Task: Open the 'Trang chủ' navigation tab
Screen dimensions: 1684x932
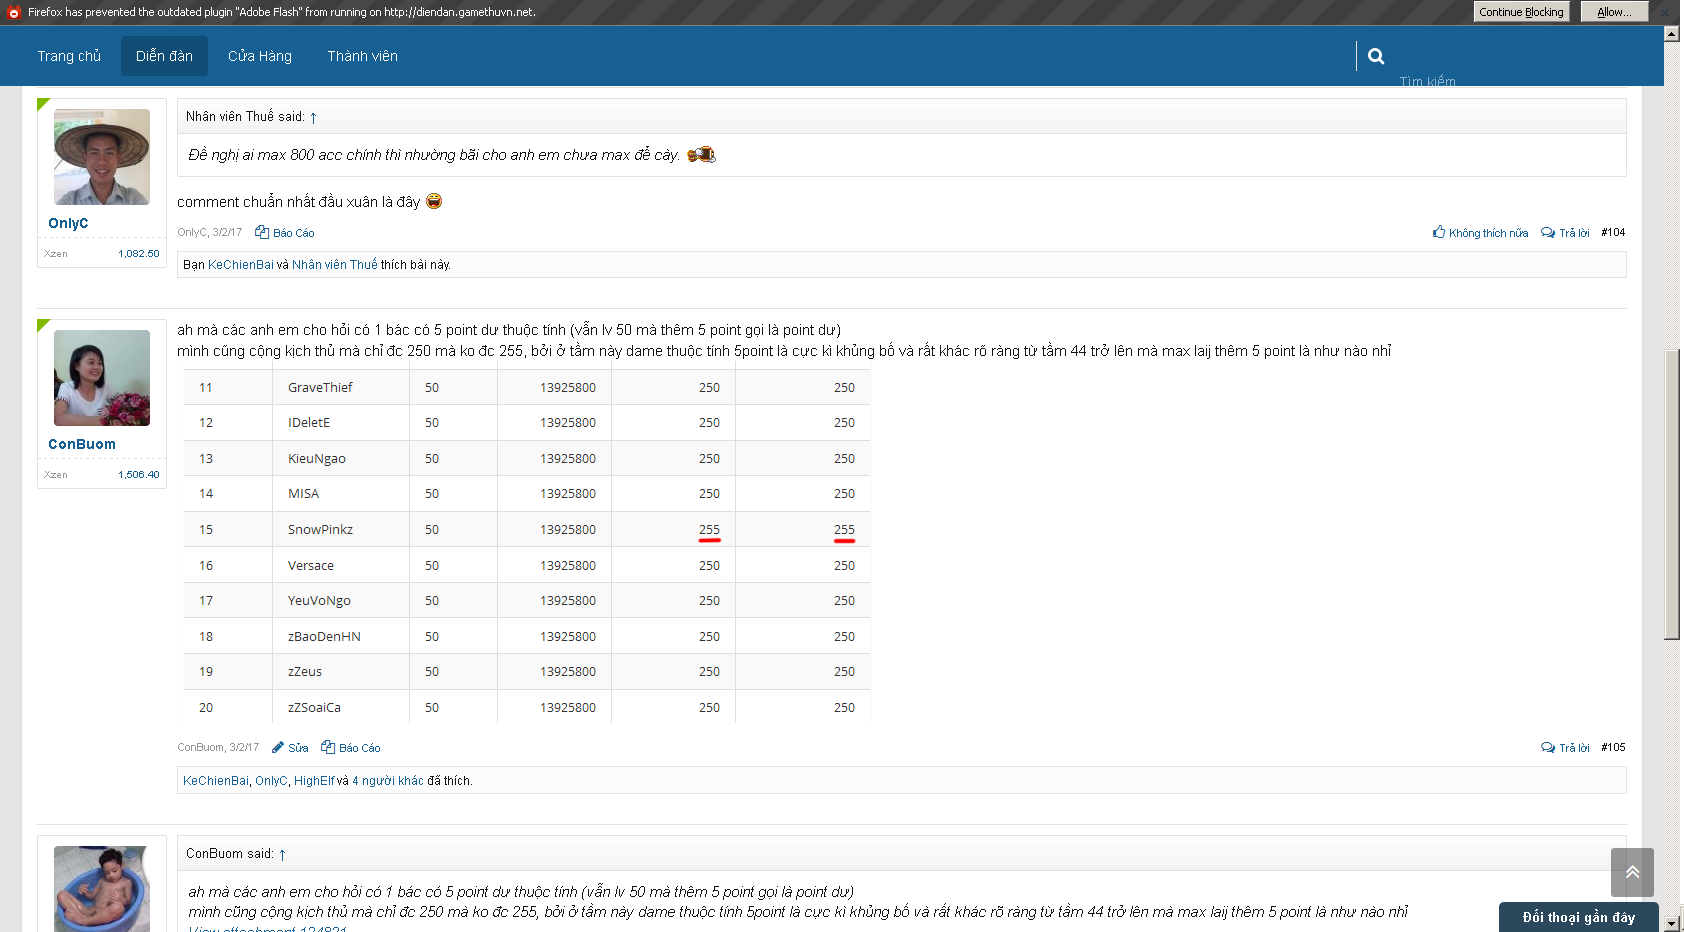Action: pyautogui.click(x=69, y=56)
